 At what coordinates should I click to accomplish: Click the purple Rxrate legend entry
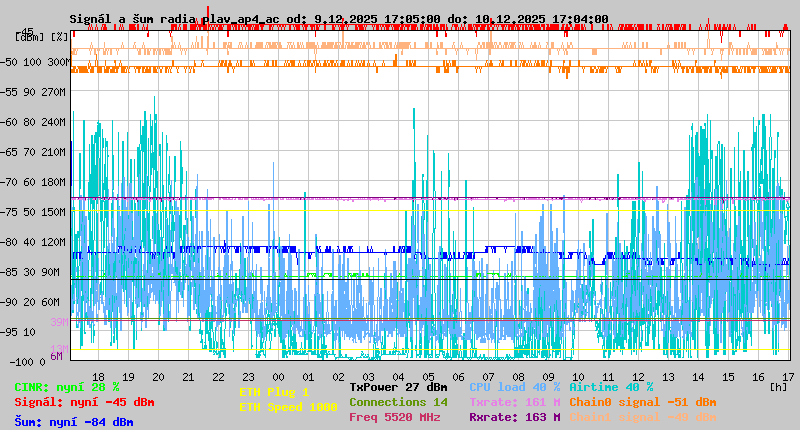point(515,417)
